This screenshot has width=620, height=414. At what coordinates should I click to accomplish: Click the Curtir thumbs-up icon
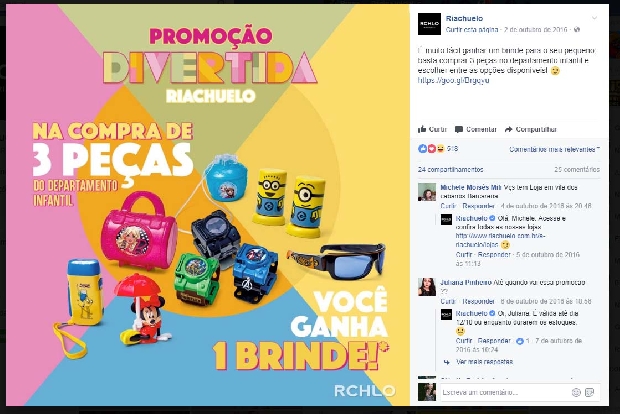tap(422, 129)
